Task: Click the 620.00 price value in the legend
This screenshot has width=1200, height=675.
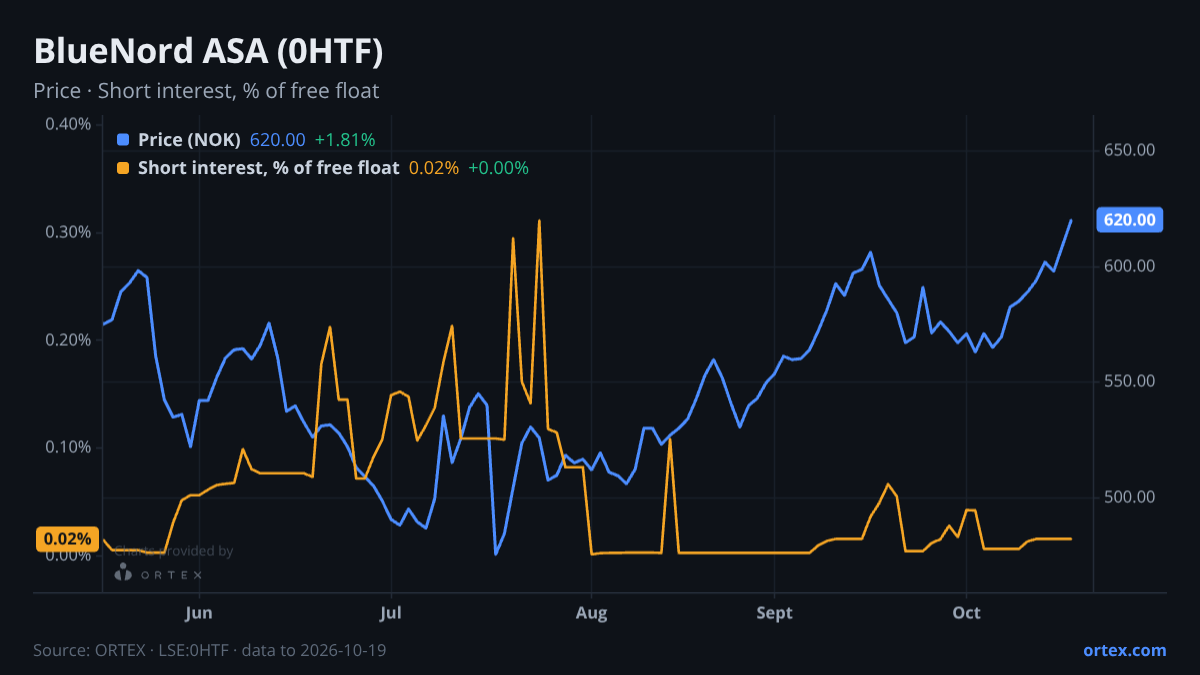Action: pos(277,140)
